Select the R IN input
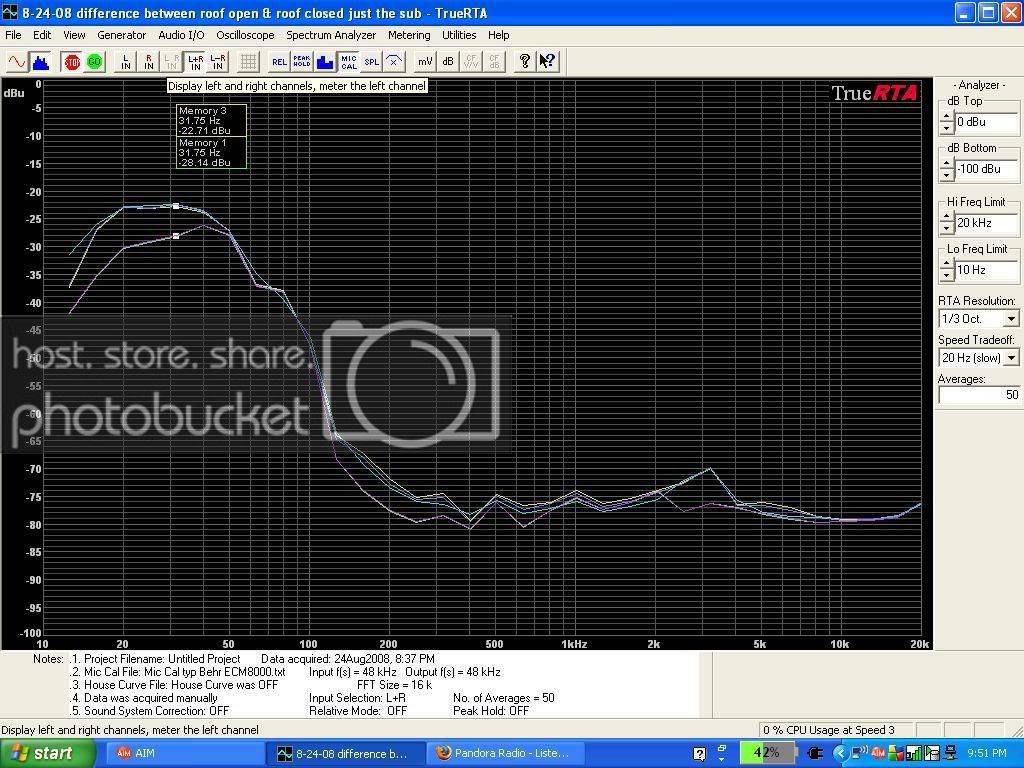The height and width of the screenshot is (768, 1024). 149,62
